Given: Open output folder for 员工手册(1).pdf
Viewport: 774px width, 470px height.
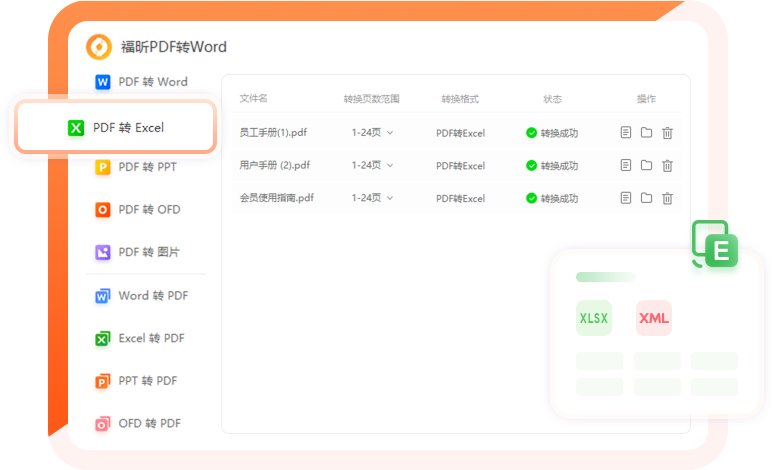Looking at the screenshot, I should [647, 132].
